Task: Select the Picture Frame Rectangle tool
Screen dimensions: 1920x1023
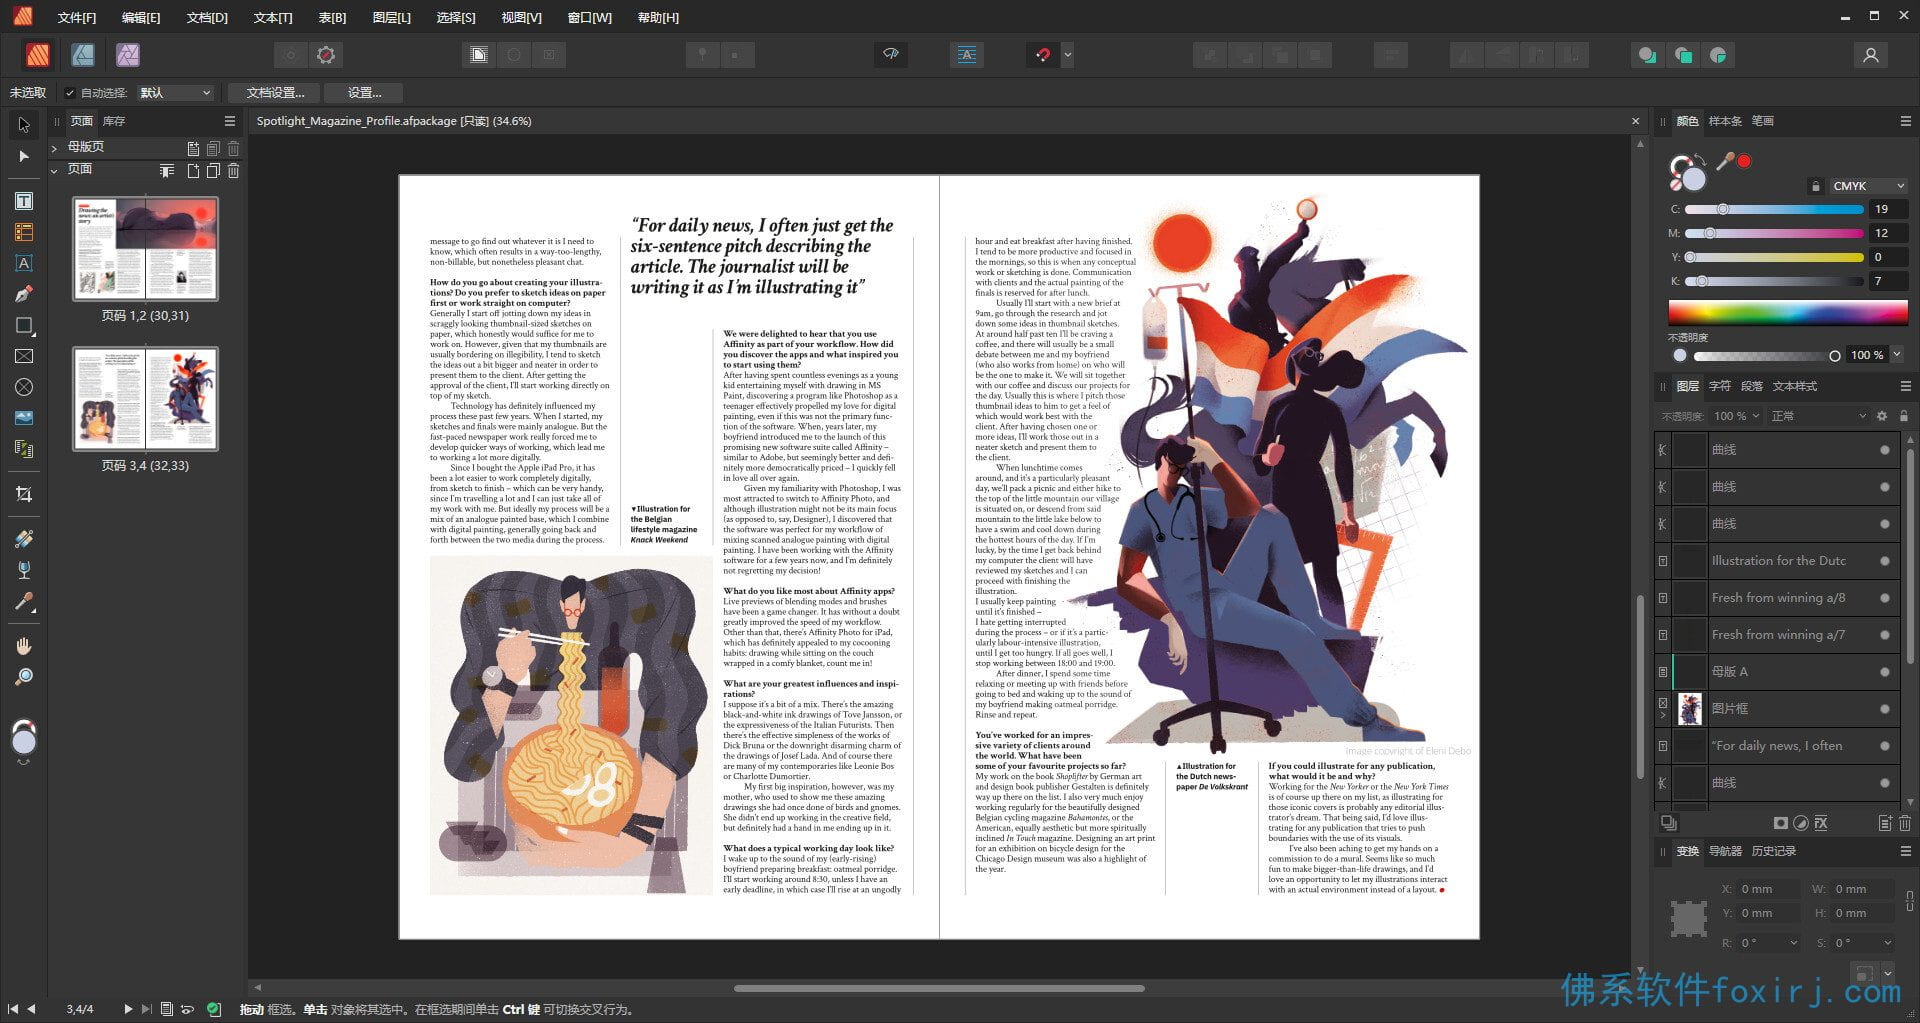Action: 24,356
